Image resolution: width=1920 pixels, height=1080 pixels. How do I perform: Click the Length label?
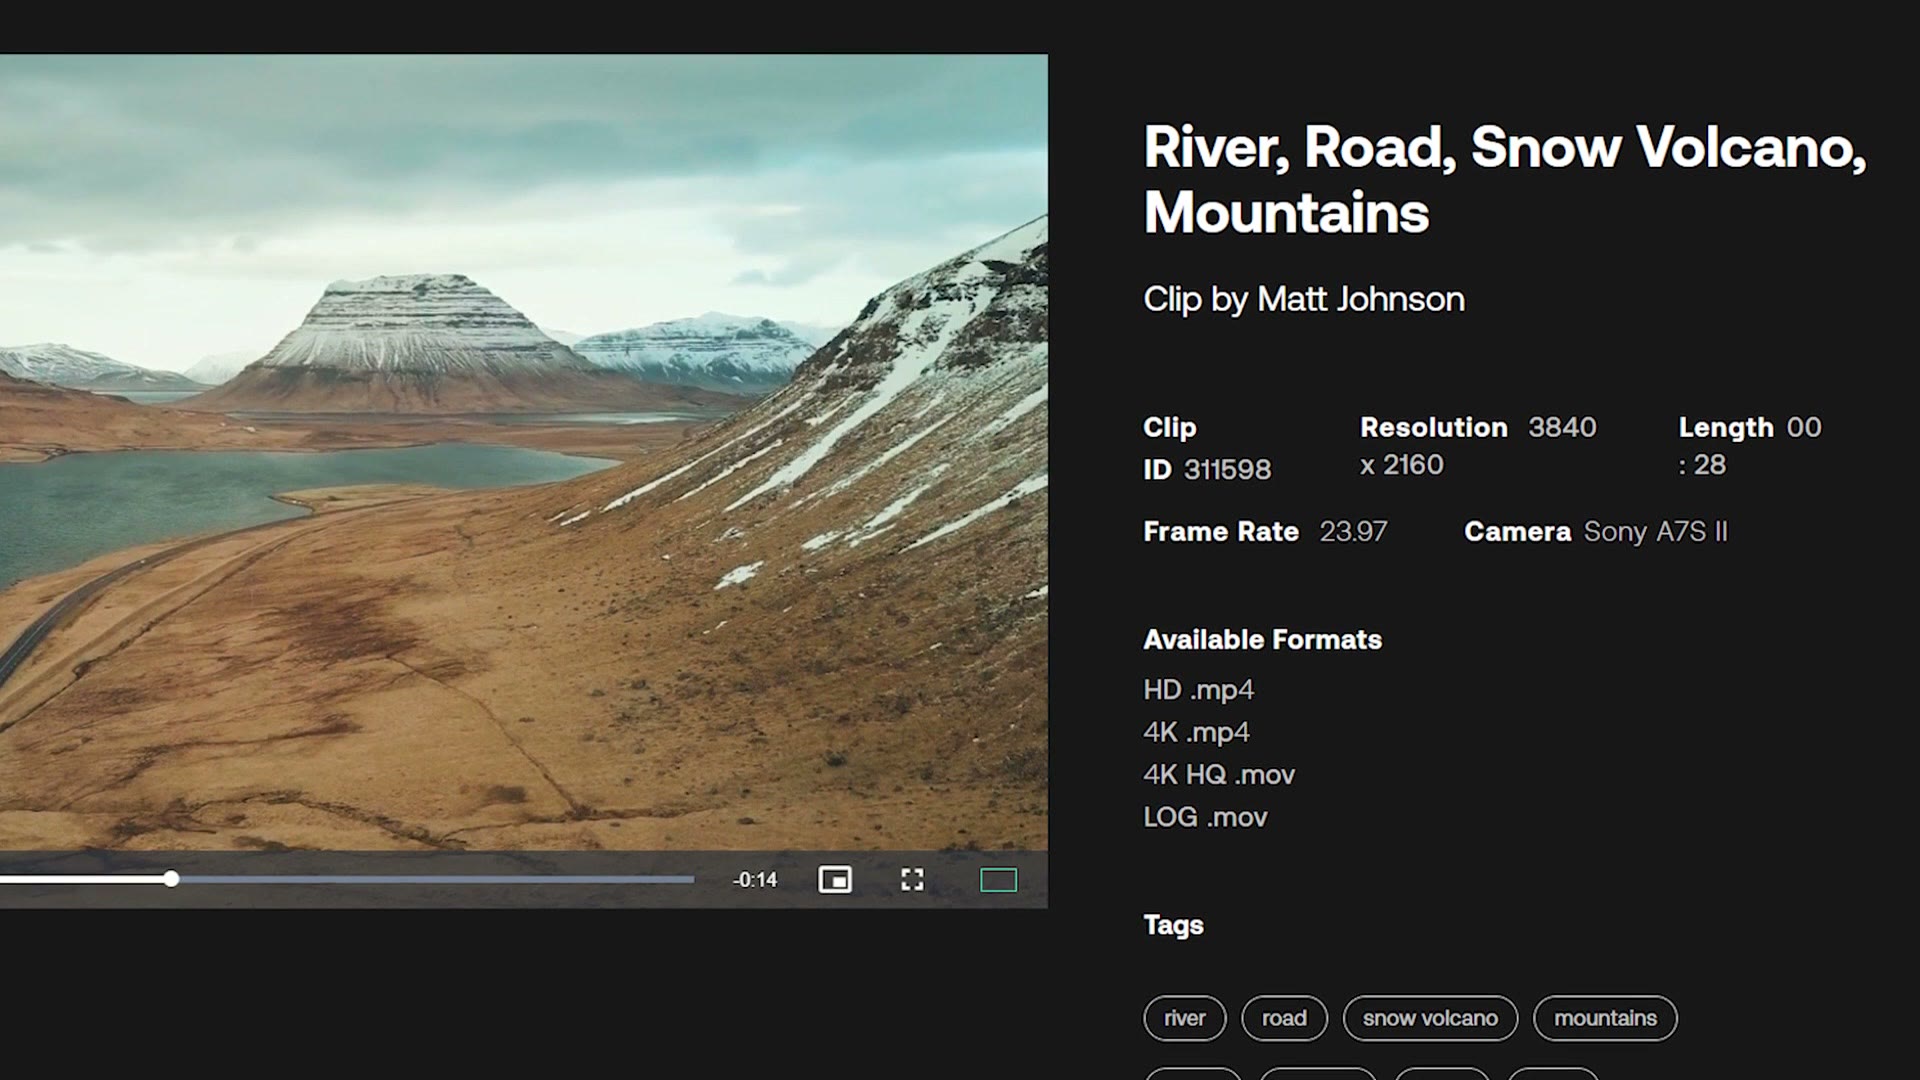click(x=1726, y=427)
